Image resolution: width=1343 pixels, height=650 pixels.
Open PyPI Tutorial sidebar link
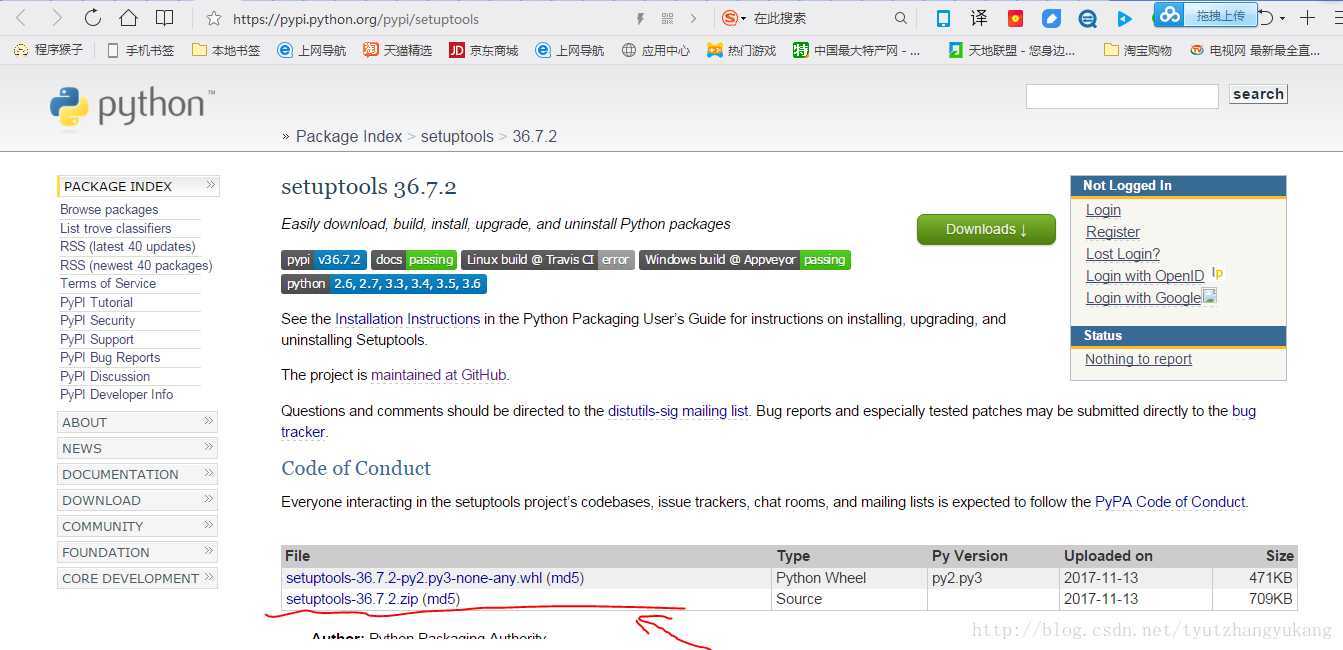pos(96,302)
